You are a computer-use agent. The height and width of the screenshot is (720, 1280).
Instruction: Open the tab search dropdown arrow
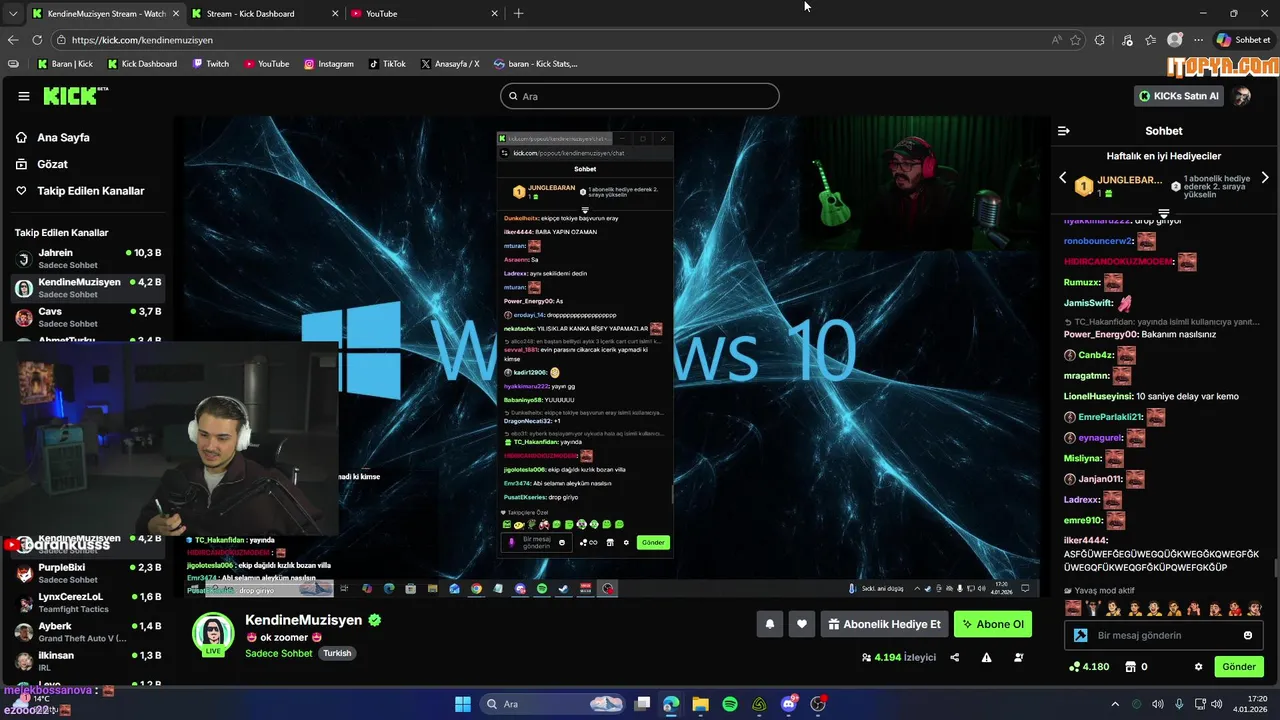(x=13, y=13)
